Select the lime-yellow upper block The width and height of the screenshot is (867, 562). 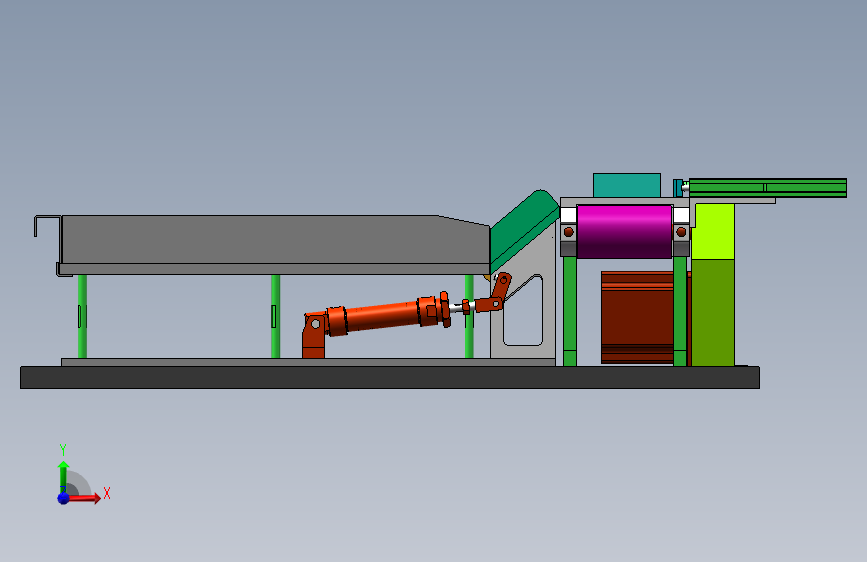click(713, 231)
